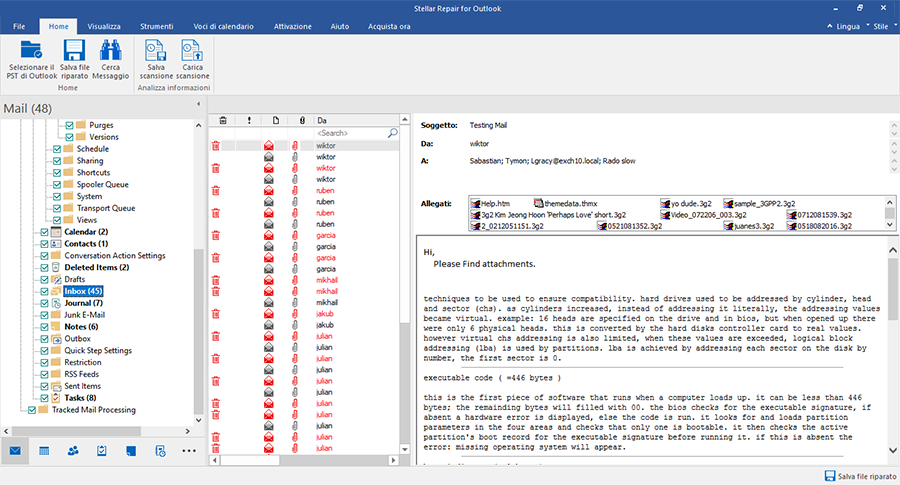Screen dimensions: 900x485
Task: Click message body scroll down arrow
Action: tap(893, 451)
